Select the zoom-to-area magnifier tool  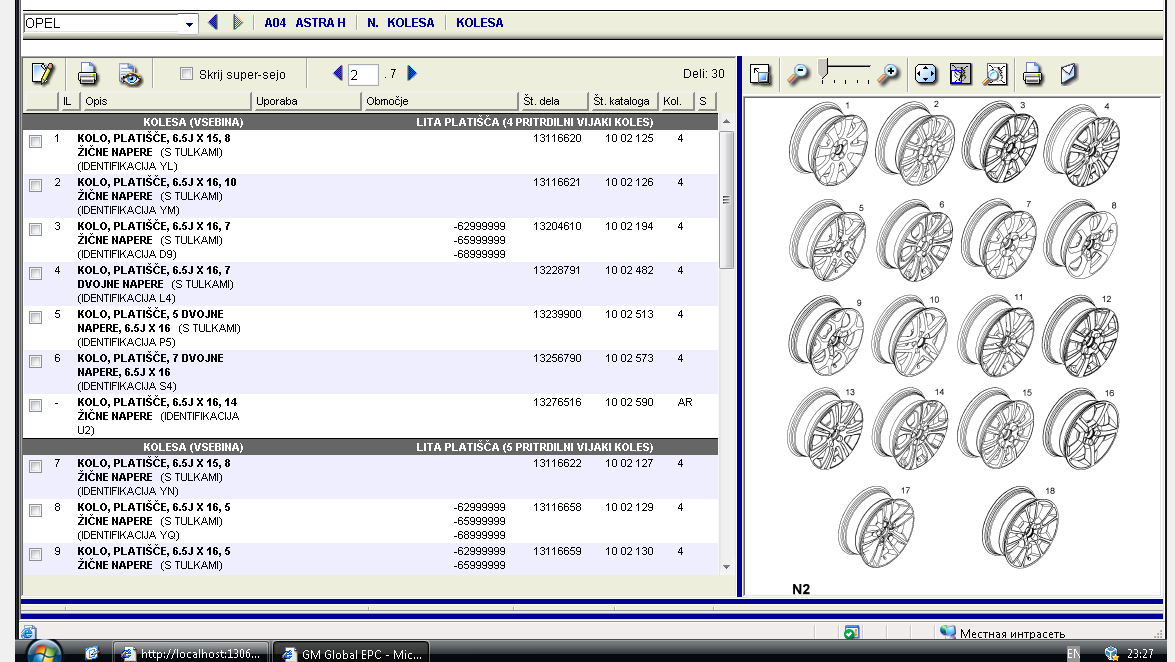[x=995, y=73]
